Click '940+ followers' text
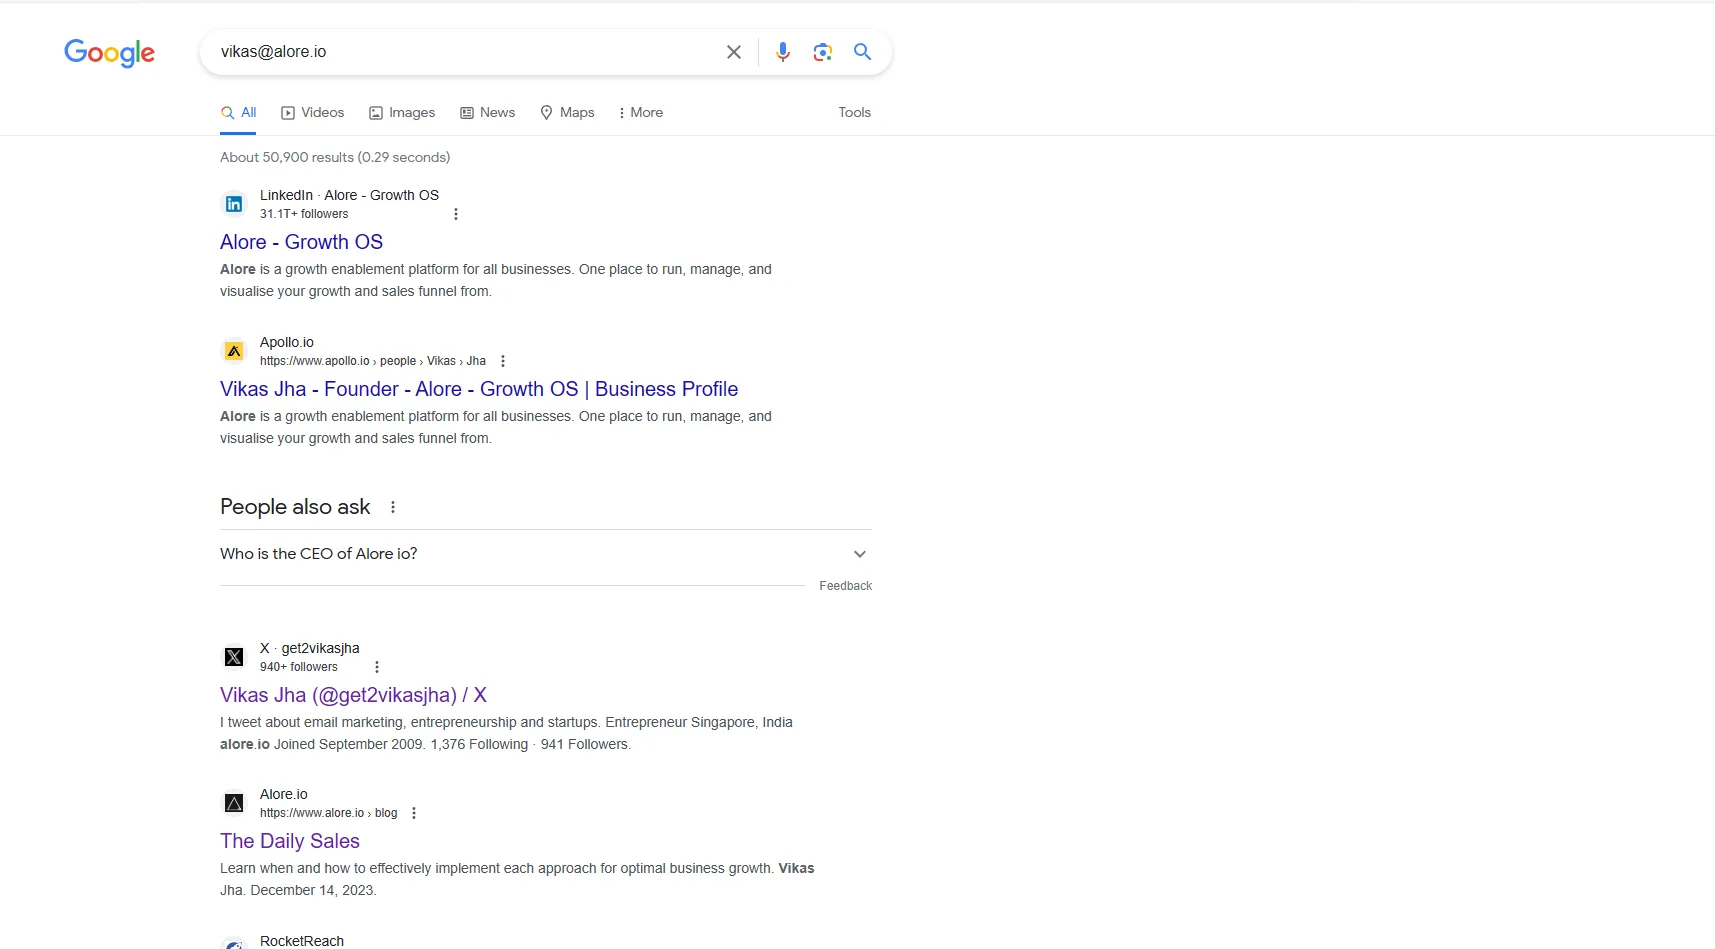This screenshot has height=949, width=1715. tap(299, 667)
